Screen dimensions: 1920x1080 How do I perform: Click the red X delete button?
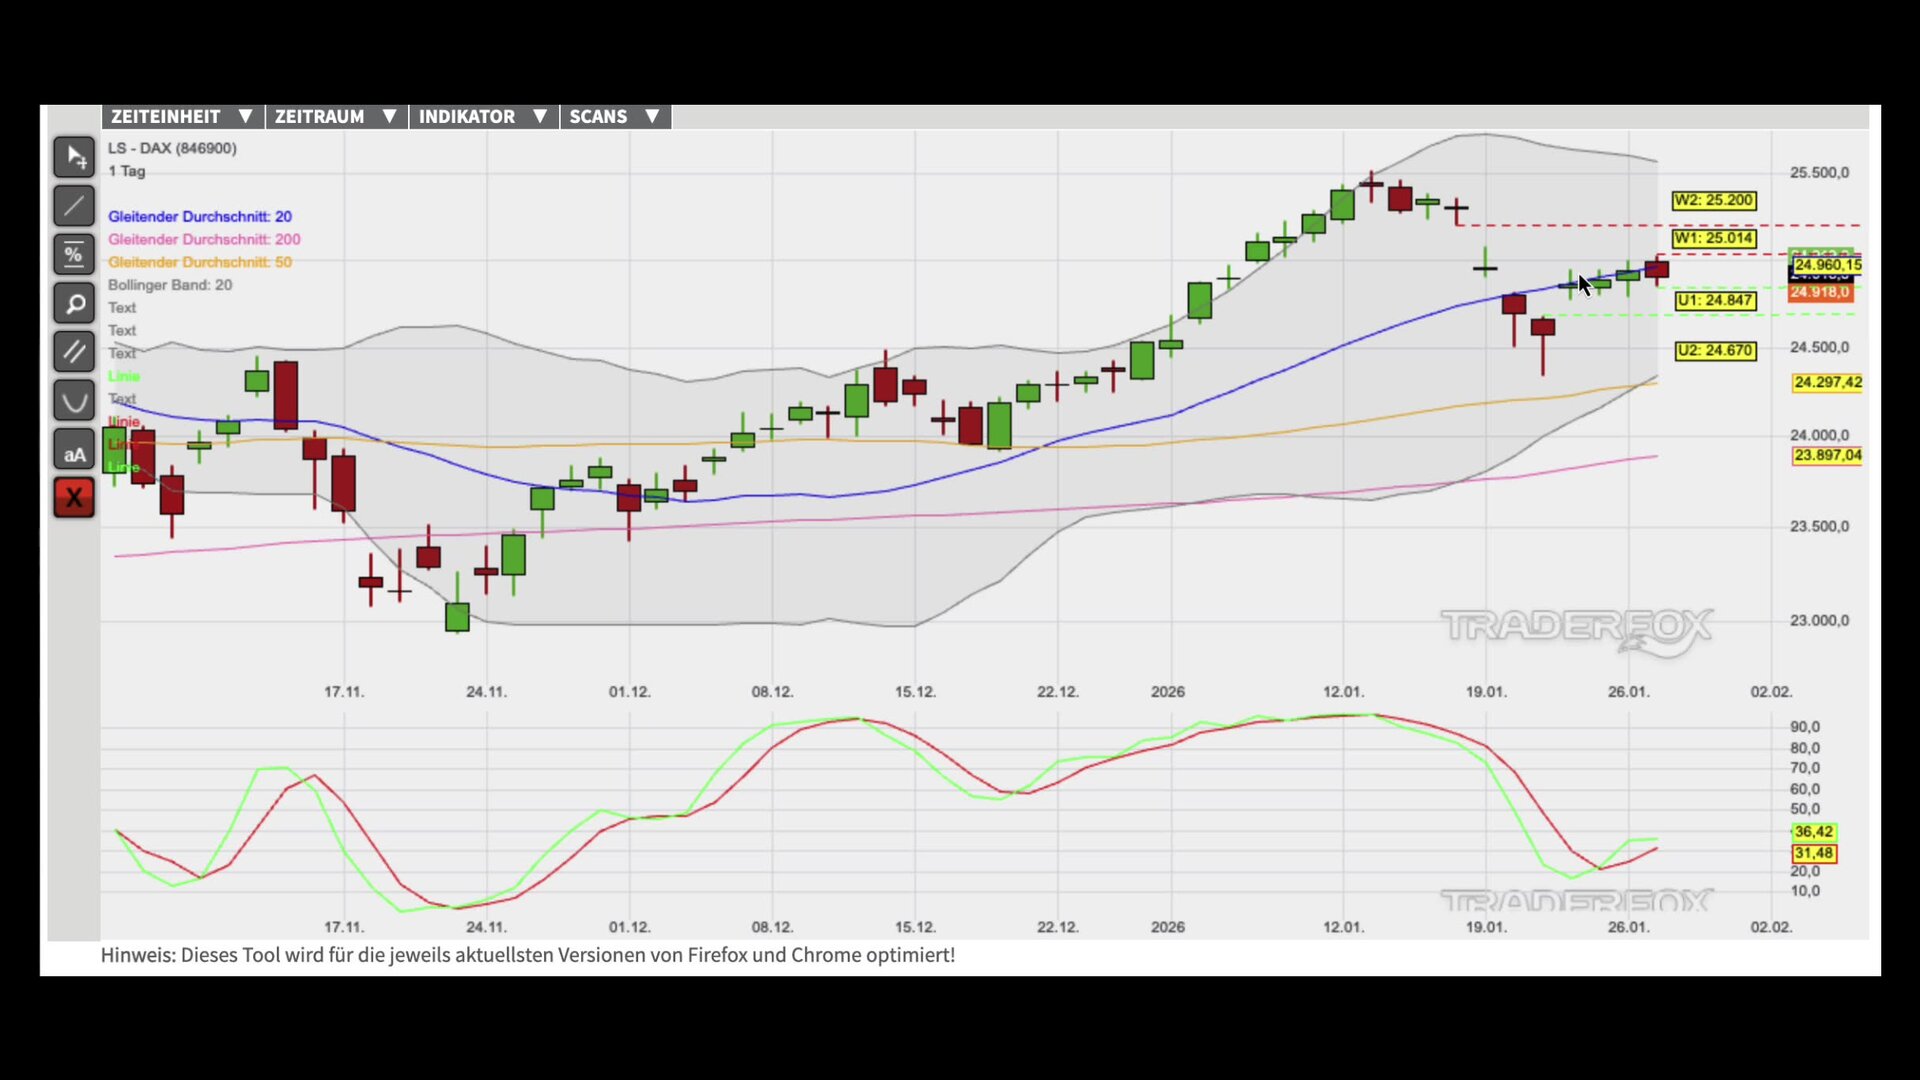tap(74, 498)
